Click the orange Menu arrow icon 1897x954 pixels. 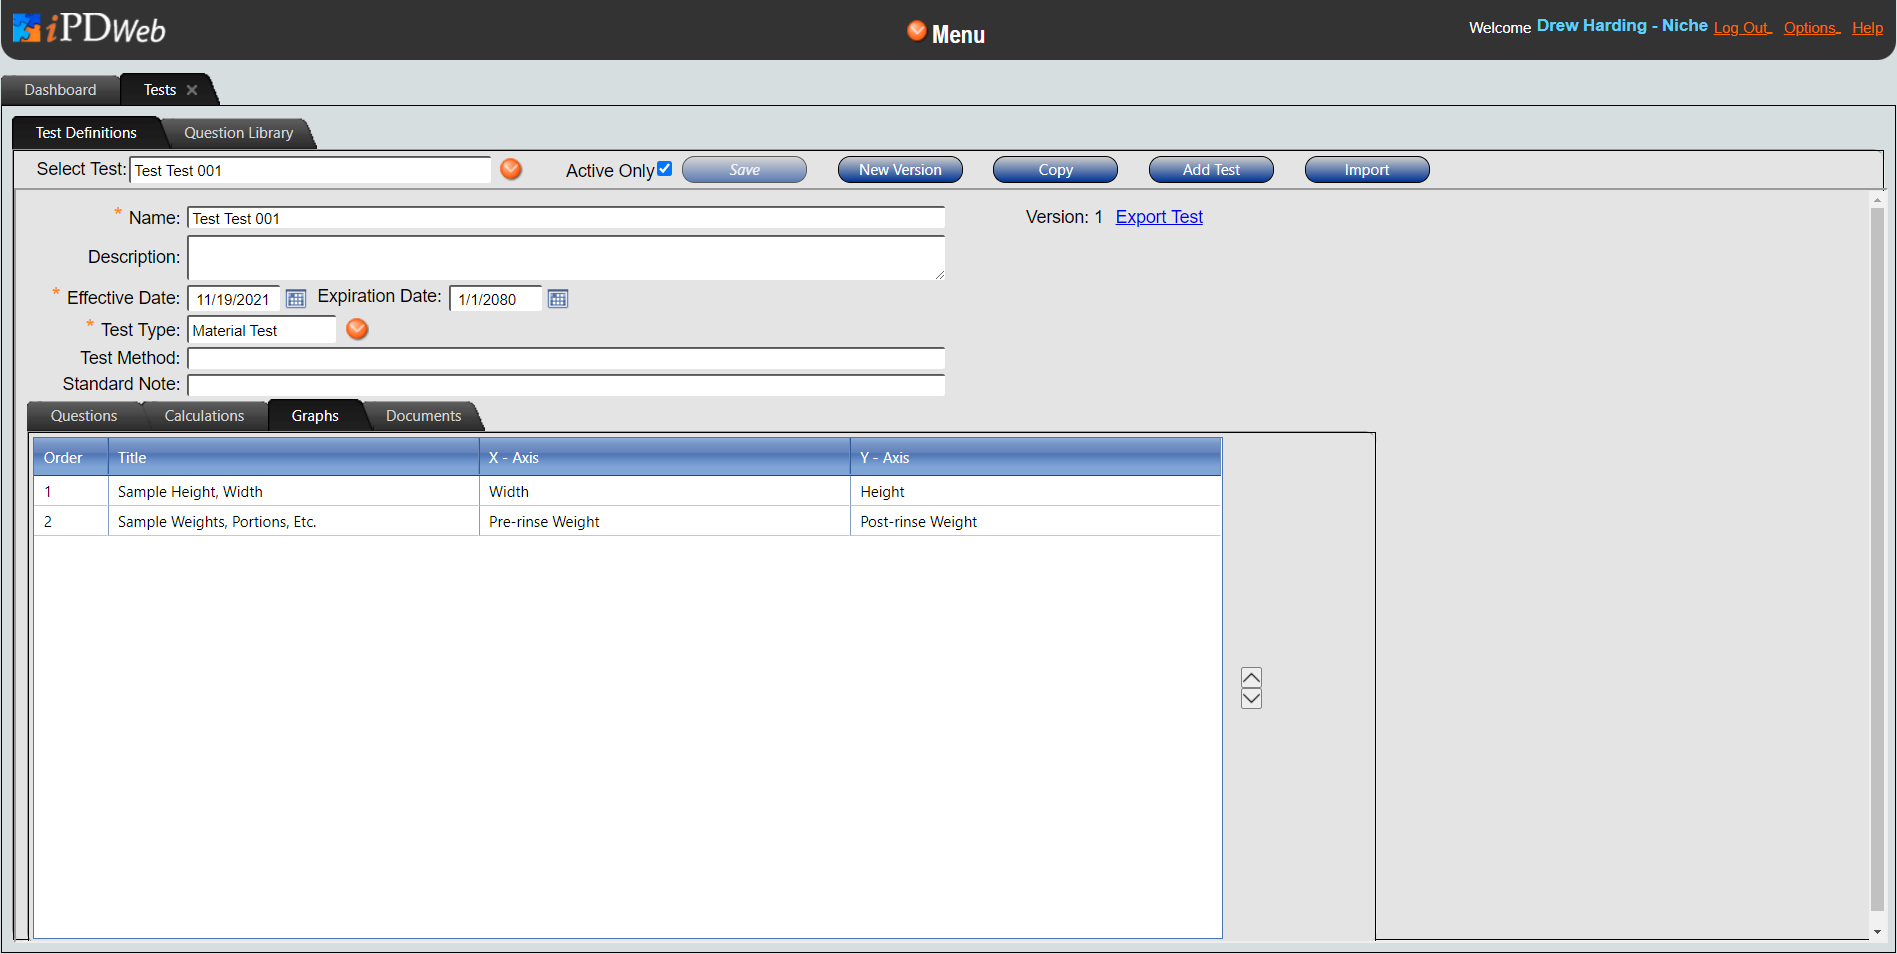click(x=916, y=31)
